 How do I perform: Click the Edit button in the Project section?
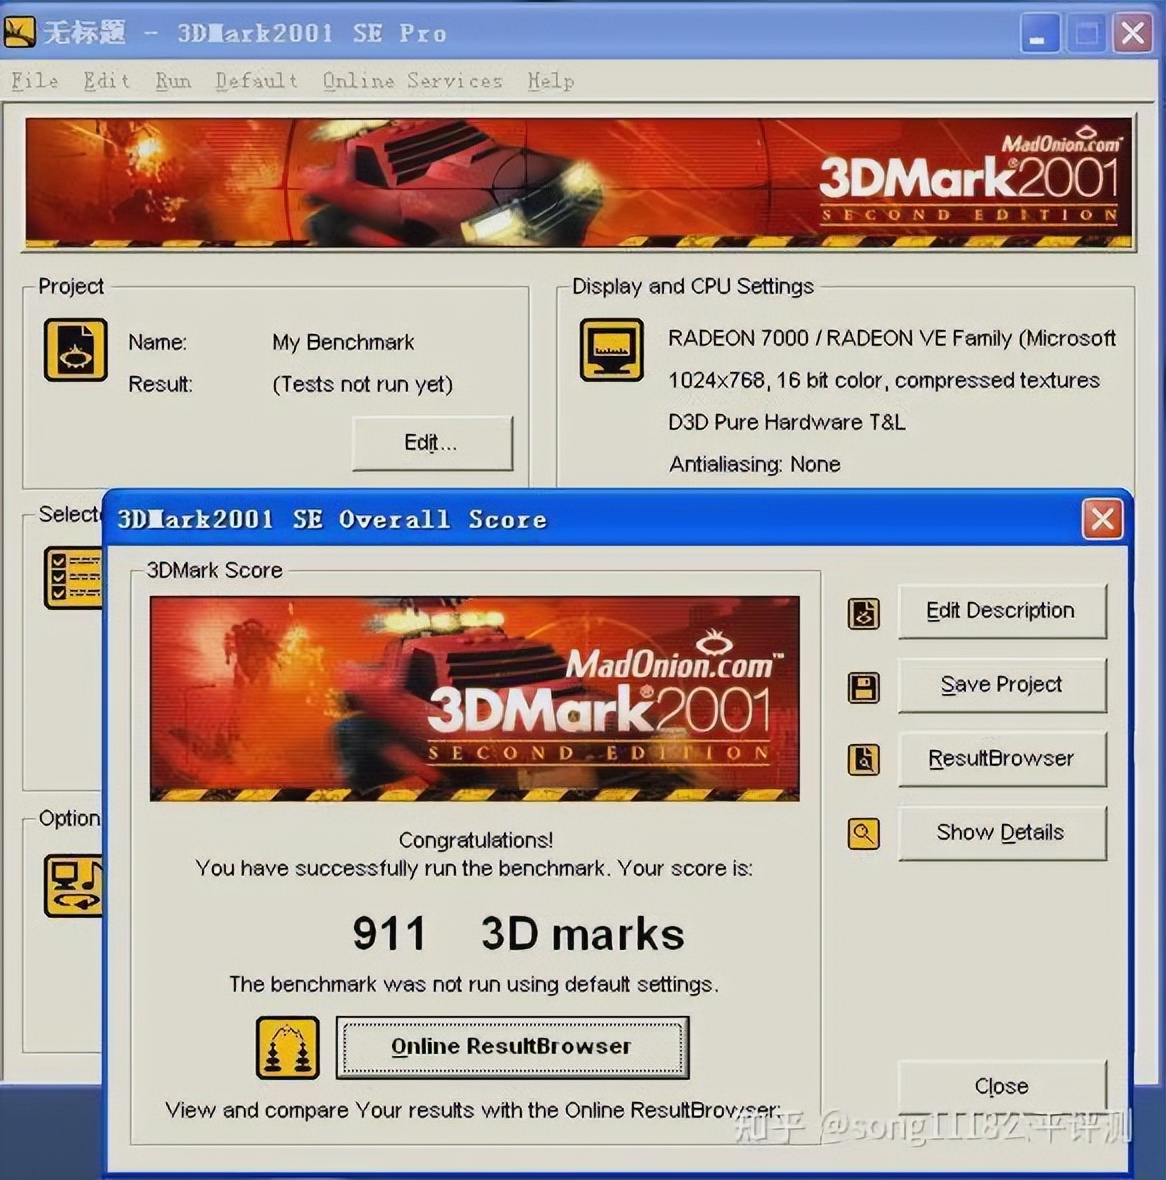tap(432, 443)
